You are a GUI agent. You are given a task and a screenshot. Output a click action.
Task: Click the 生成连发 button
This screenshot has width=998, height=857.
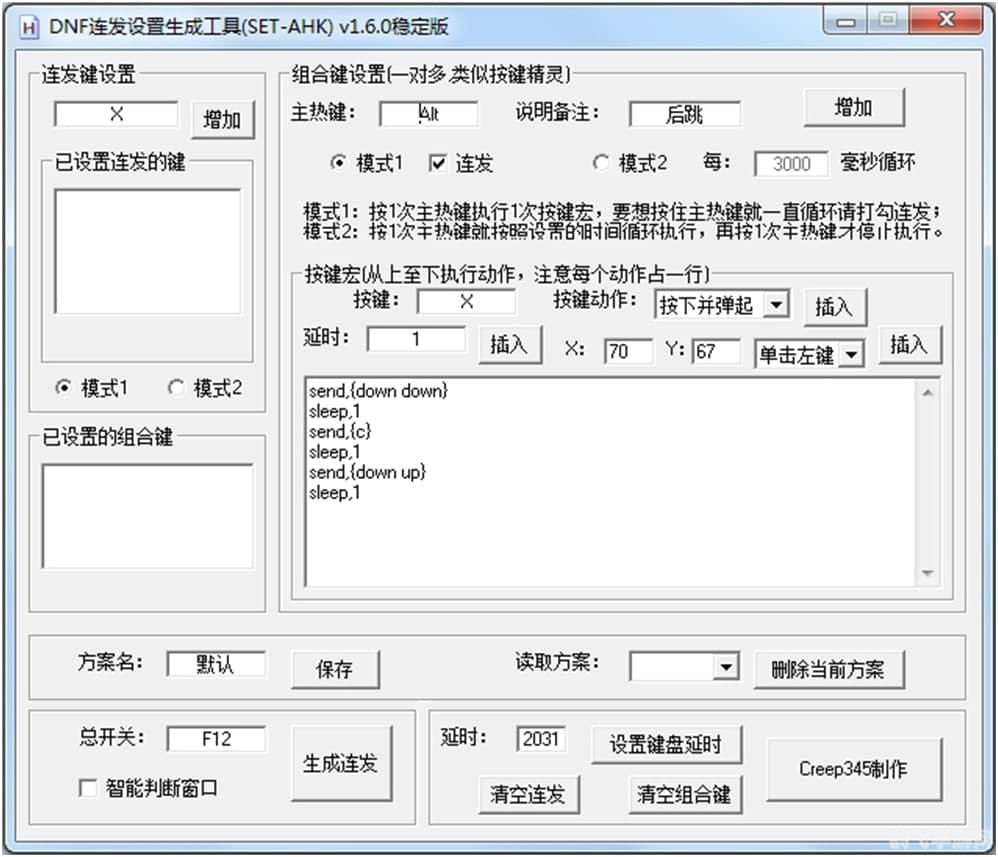[x=341, y=762]
